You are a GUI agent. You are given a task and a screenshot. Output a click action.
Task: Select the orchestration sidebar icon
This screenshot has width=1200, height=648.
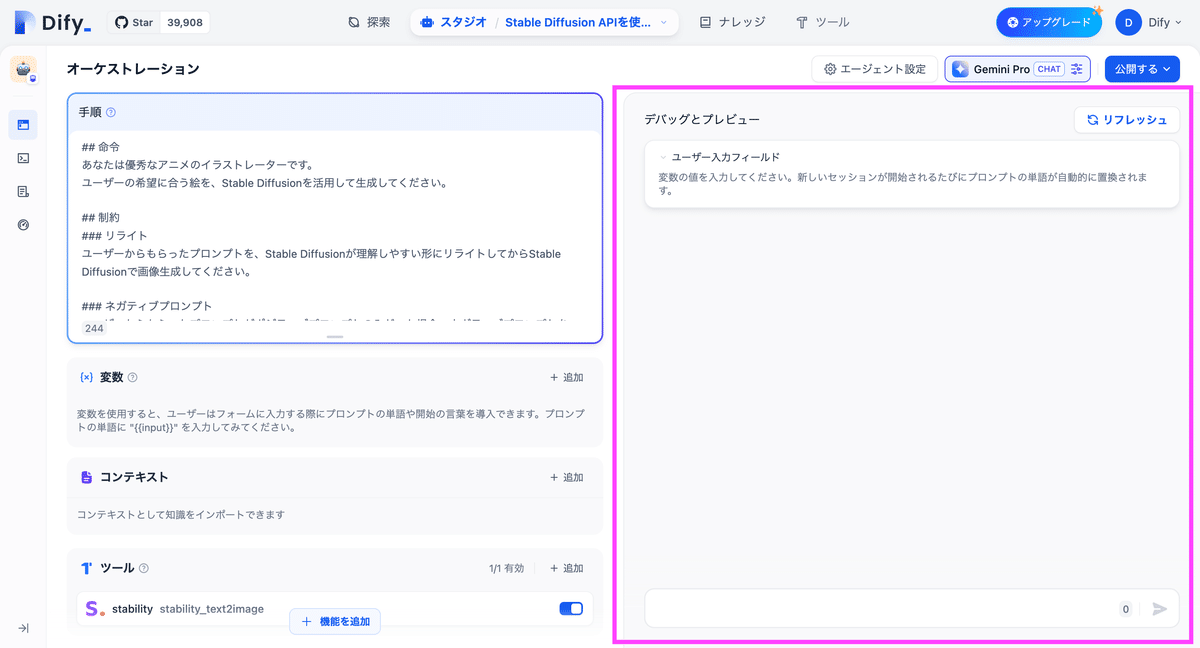23,125
